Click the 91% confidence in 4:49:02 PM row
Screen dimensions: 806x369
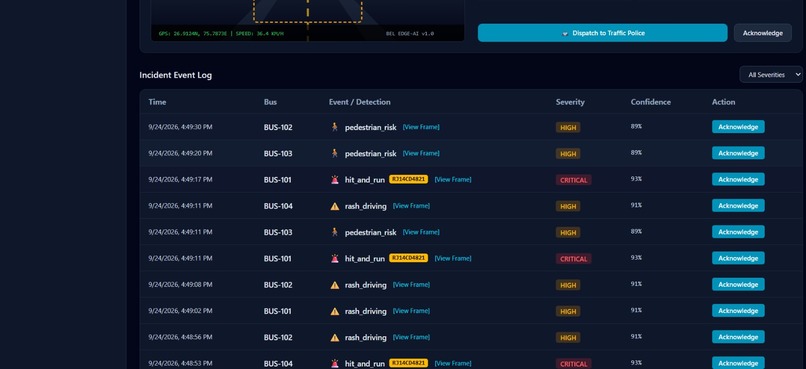(x=636, y=310)
